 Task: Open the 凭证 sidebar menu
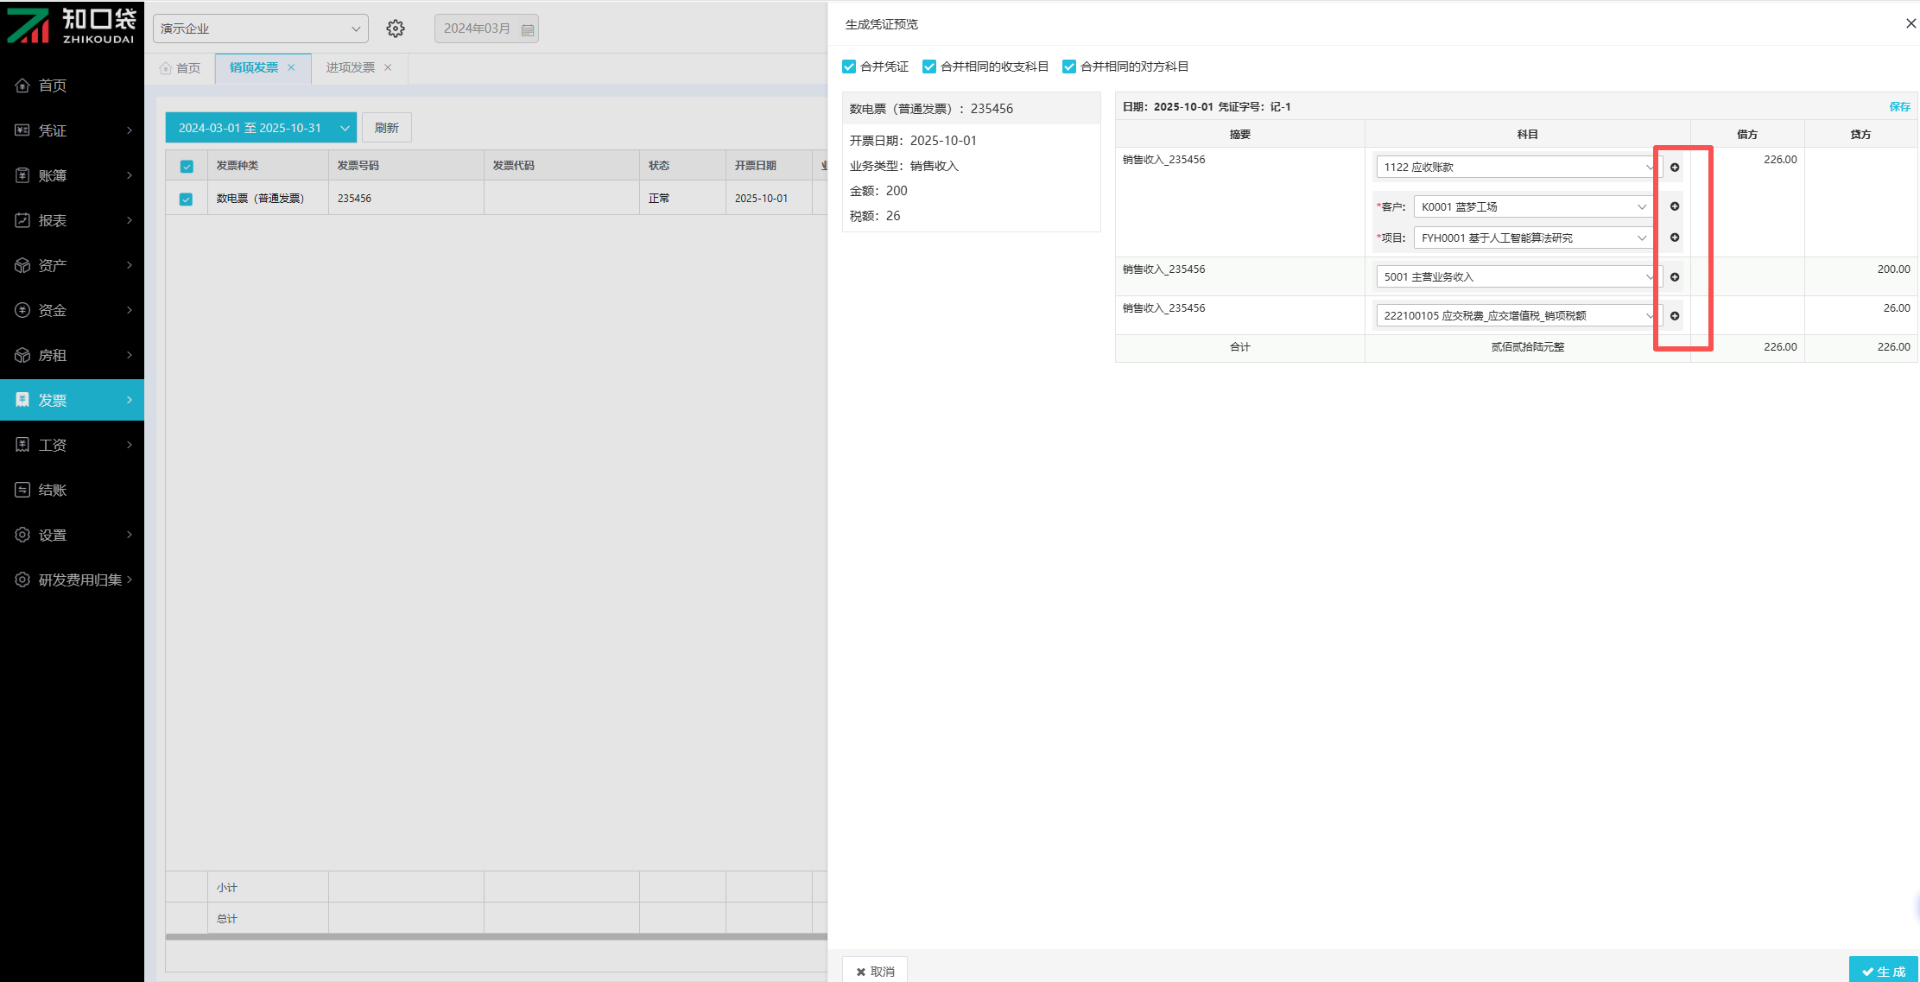click(x=72, y=131)
